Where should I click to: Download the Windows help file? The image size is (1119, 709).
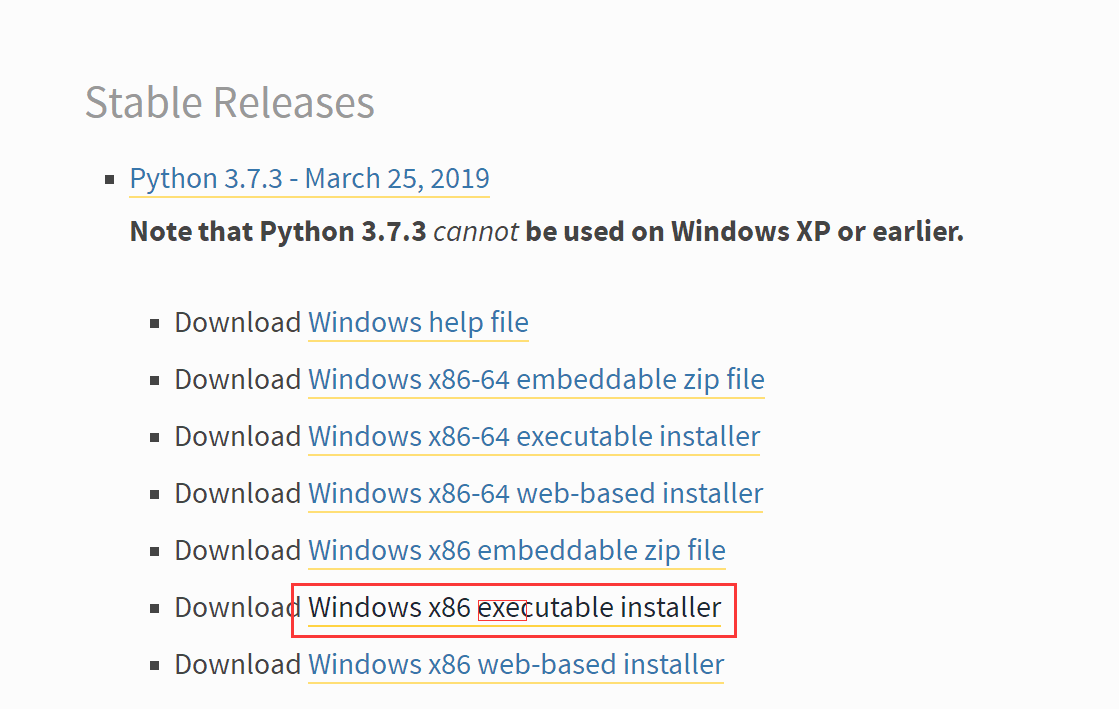(418, 323)
